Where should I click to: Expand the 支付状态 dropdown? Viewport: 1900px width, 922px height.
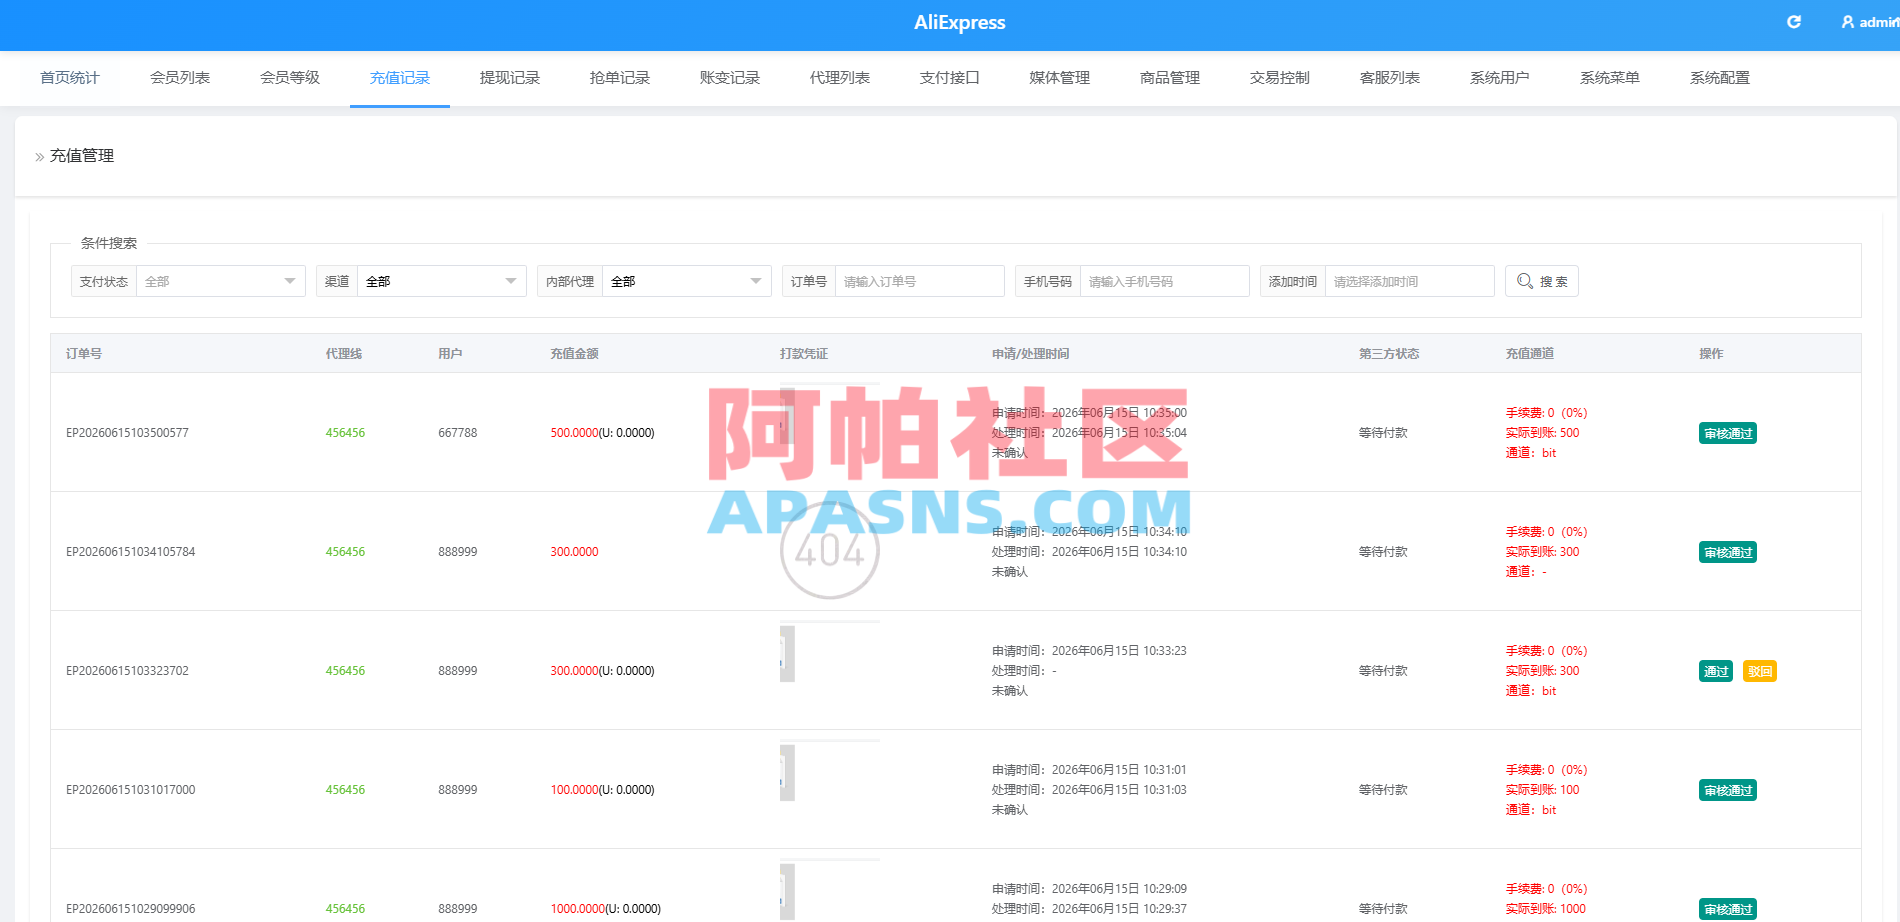click(x=221, y=281)
